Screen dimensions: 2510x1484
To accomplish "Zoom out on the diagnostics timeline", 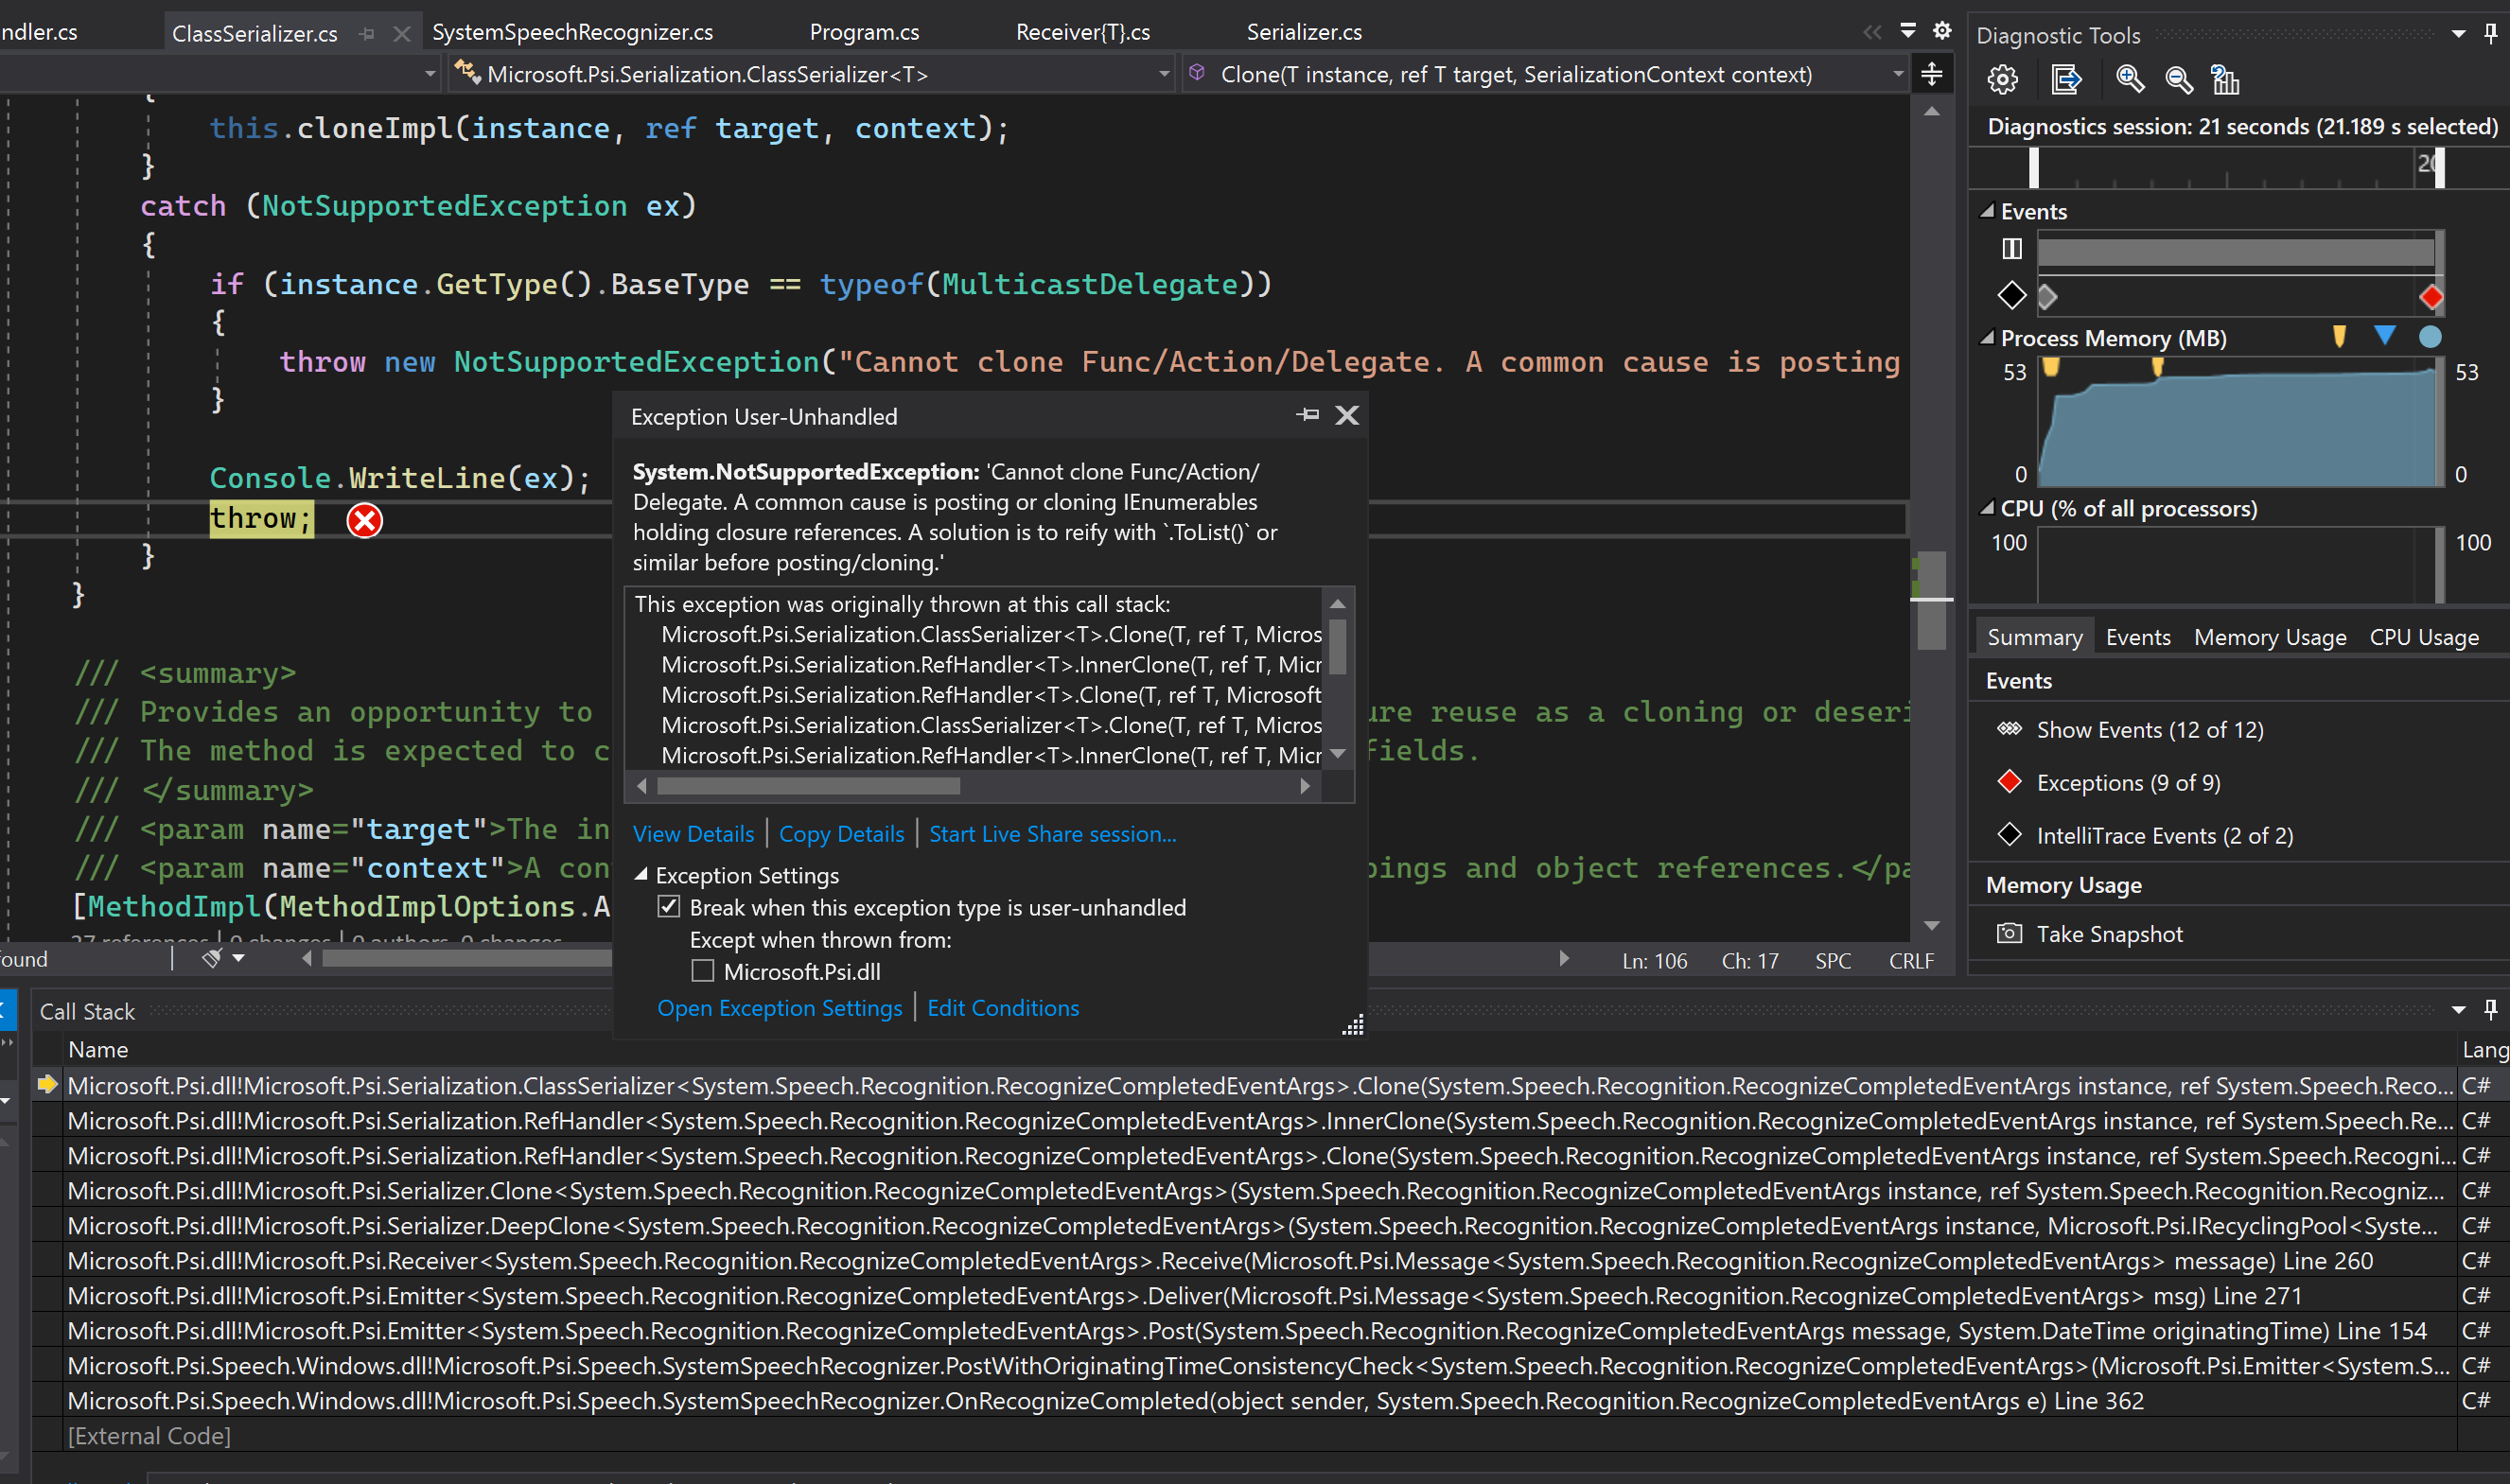I will 2178,79.
